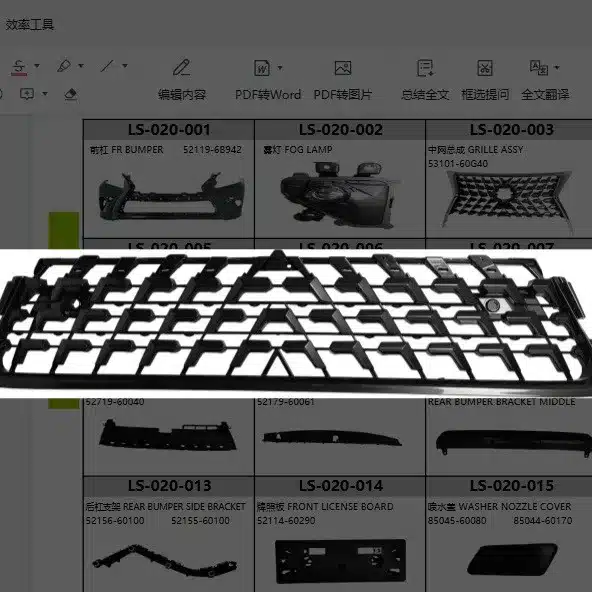Click part number 52155-60100
The width and height of the screenshot is (592, 592).
click(x=200, y=521)
